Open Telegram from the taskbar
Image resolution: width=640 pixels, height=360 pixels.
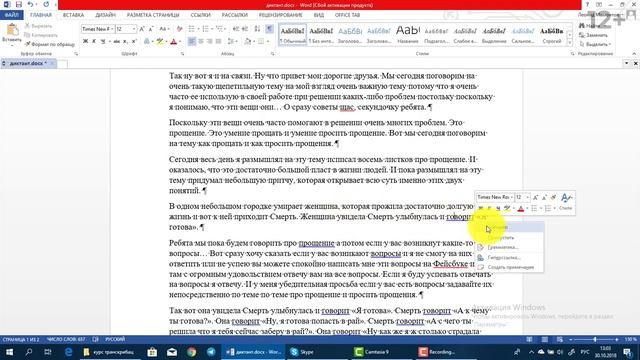[211, 351]
